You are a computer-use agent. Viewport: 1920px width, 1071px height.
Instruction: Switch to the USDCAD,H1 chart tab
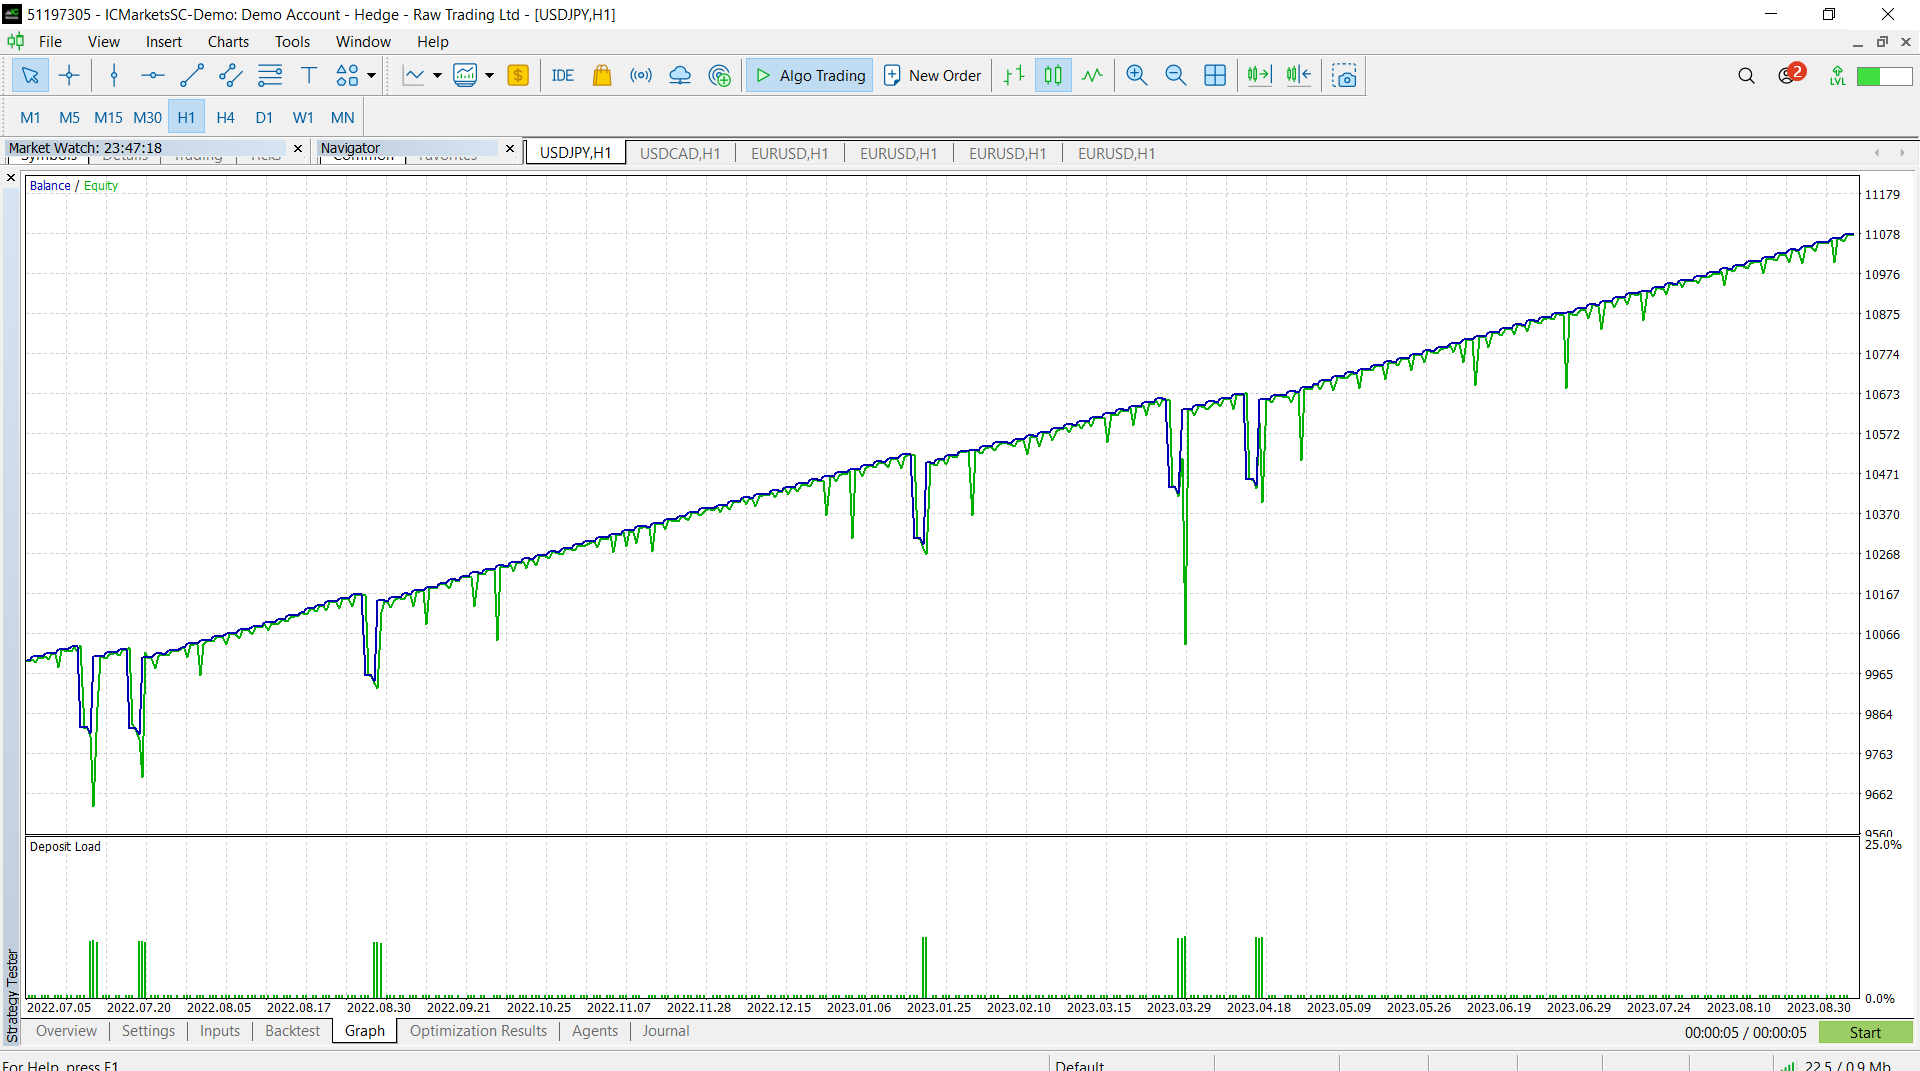coord(680,153)
